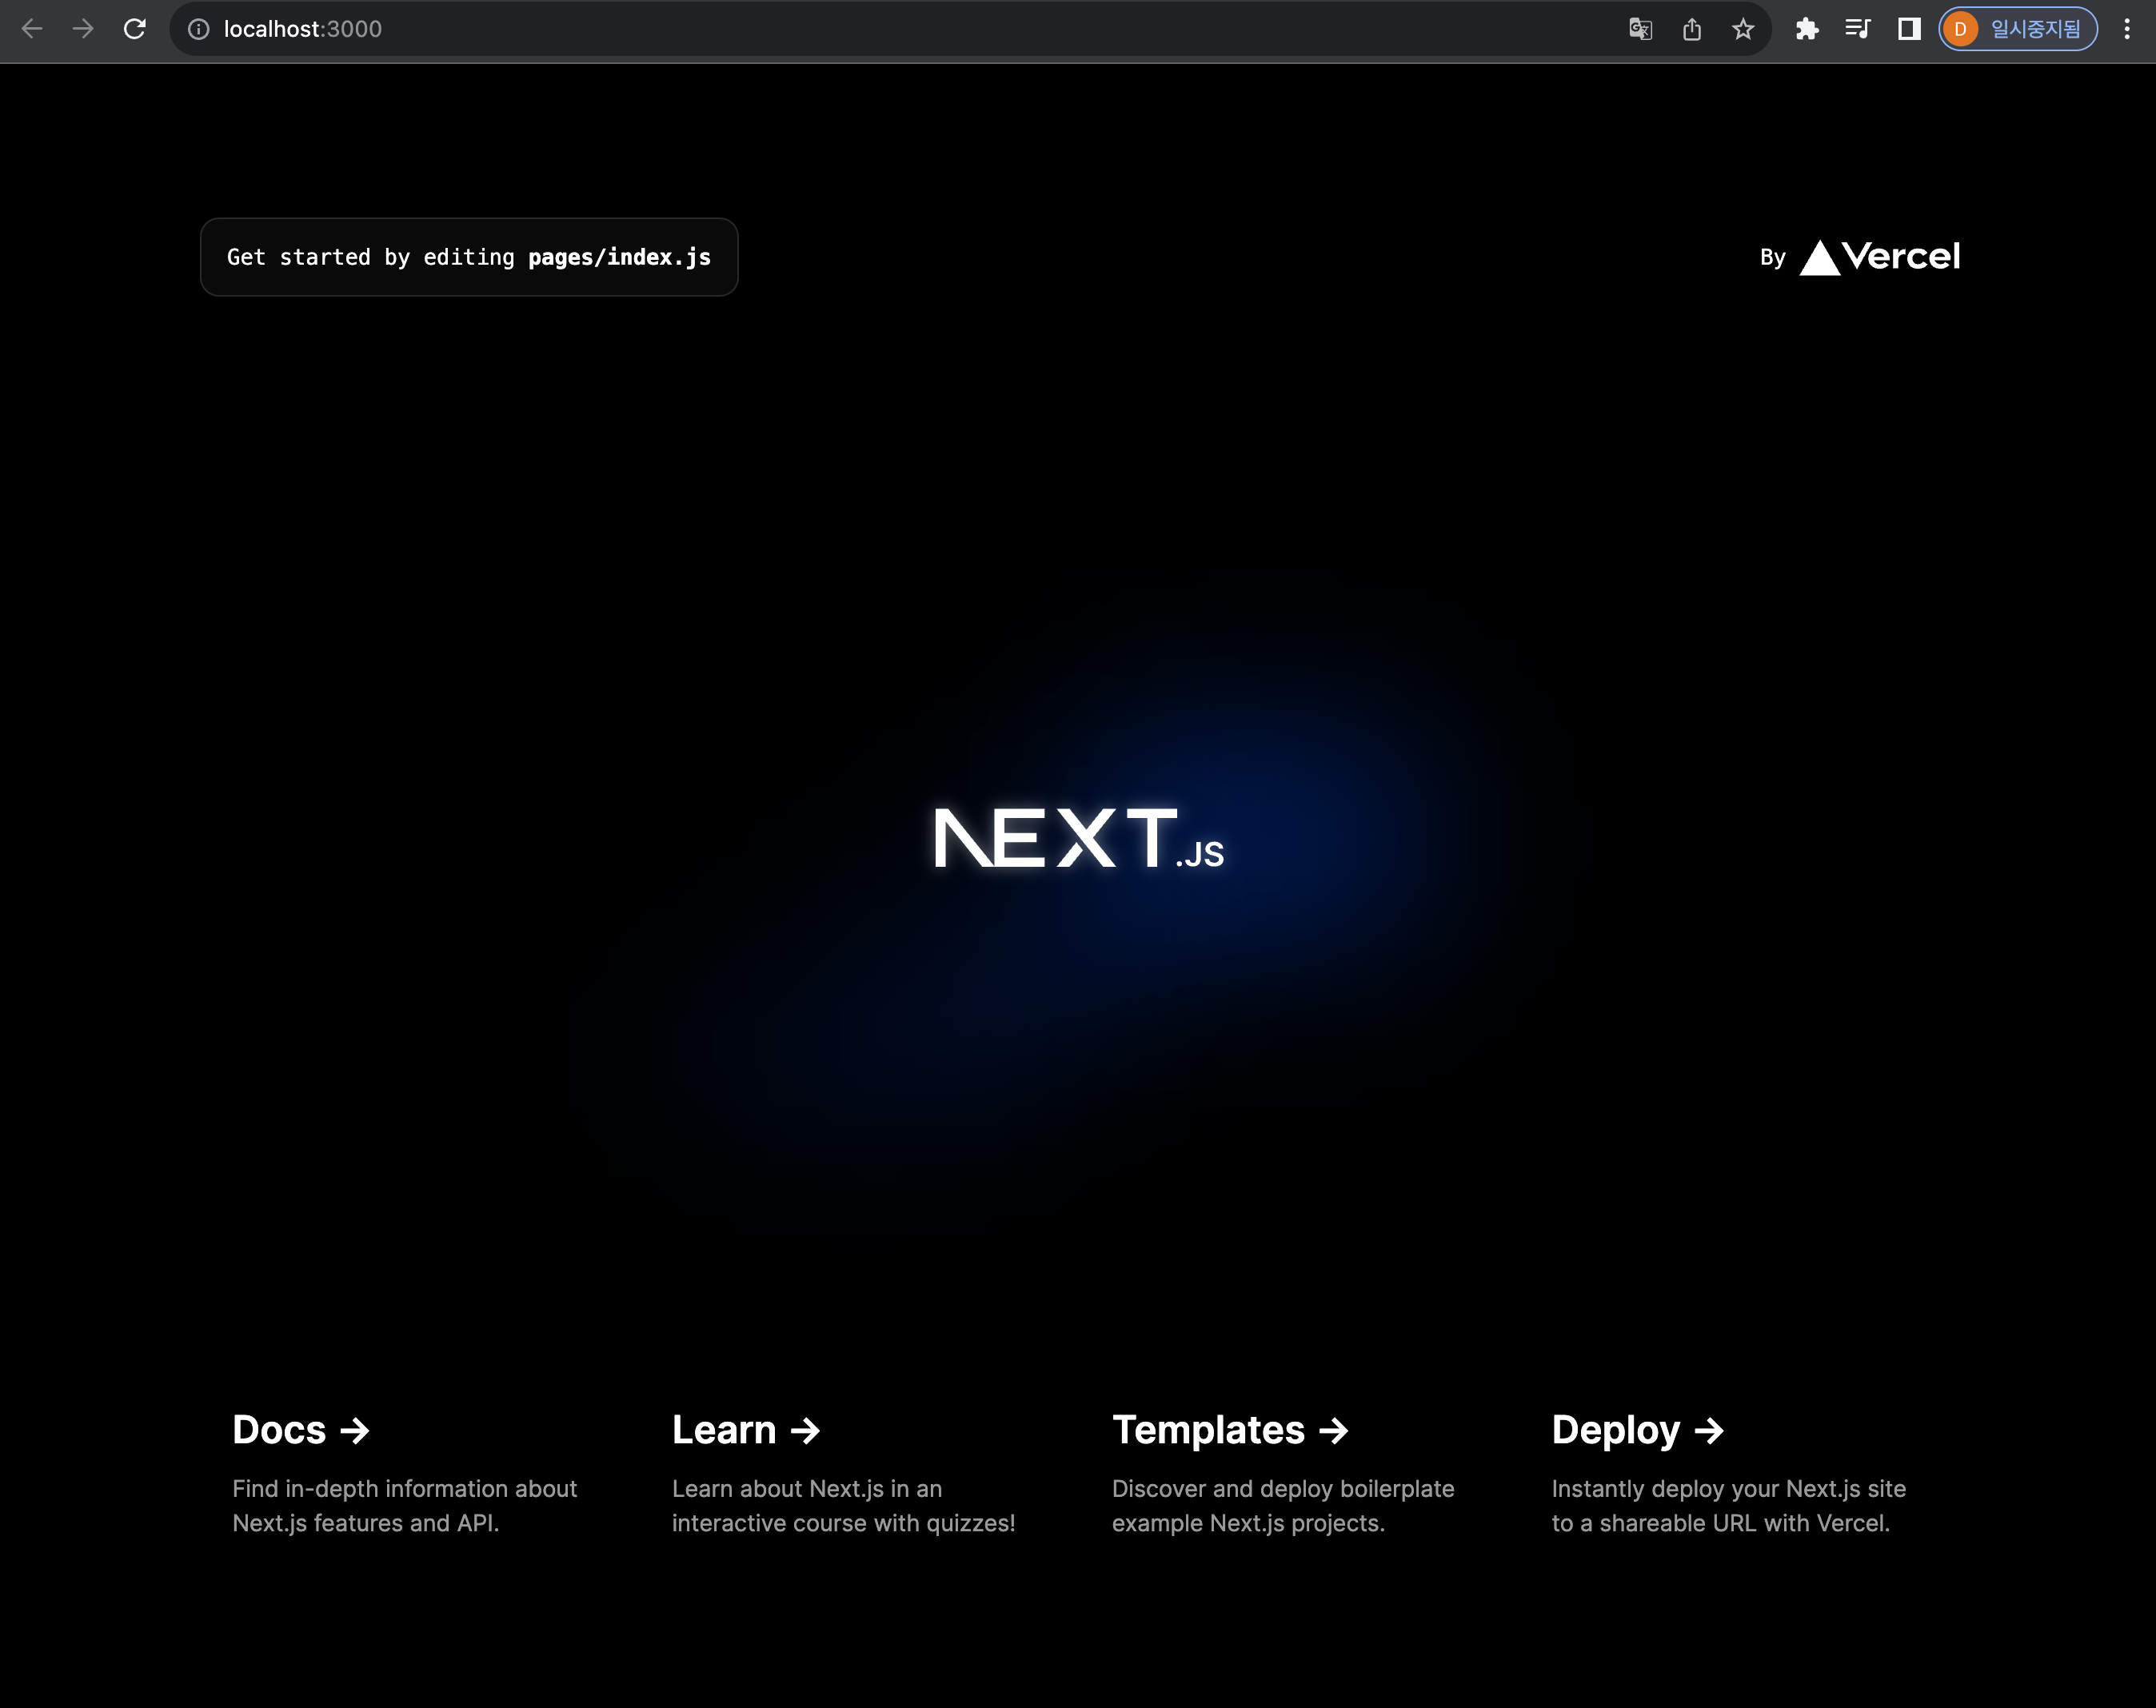This screenshot has width=2156, height=1708.
Task: Click the browser back arrow
Action: coord(32,29)
